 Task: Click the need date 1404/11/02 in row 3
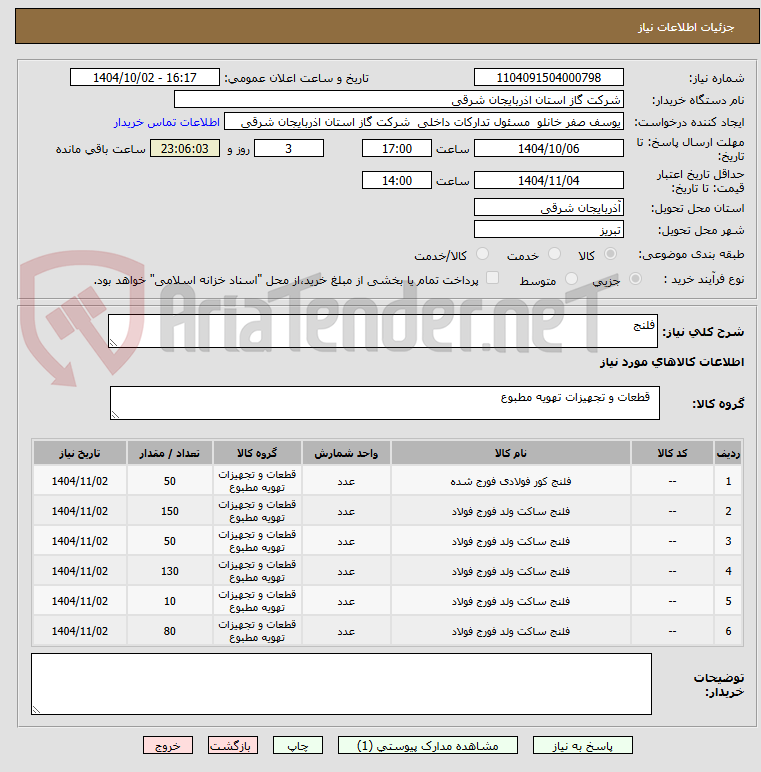pos(80,541)
